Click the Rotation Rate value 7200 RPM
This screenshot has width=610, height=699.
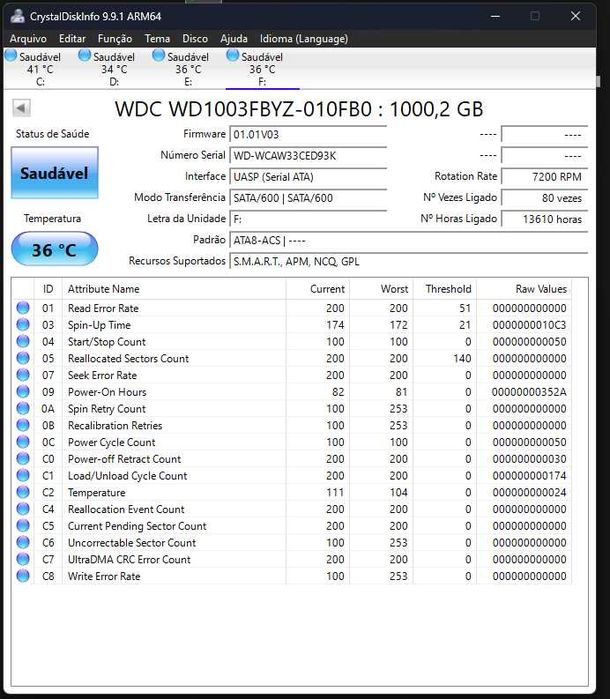click(x=544, y=177)
